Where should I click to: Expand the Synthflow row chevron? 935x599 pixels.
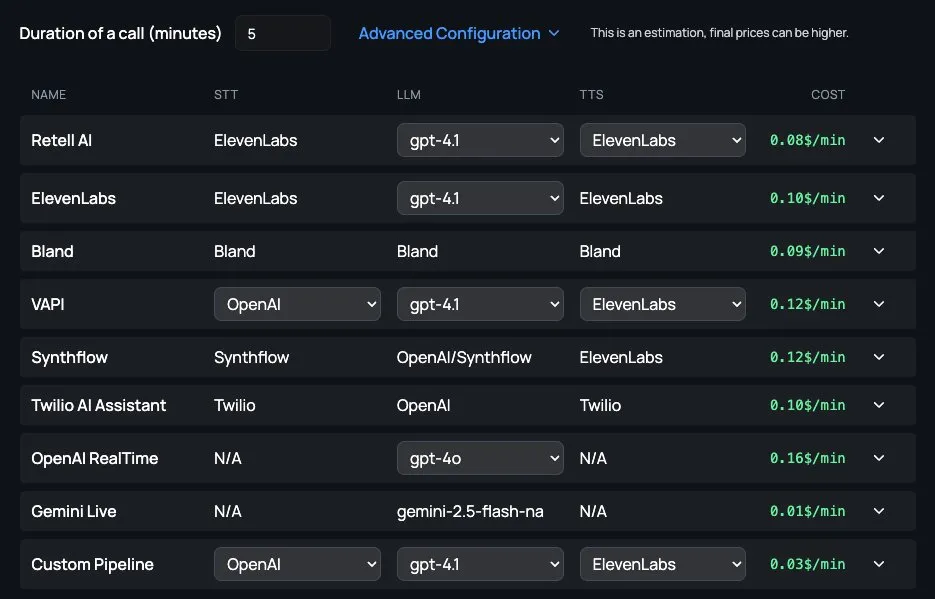point(879,357)
